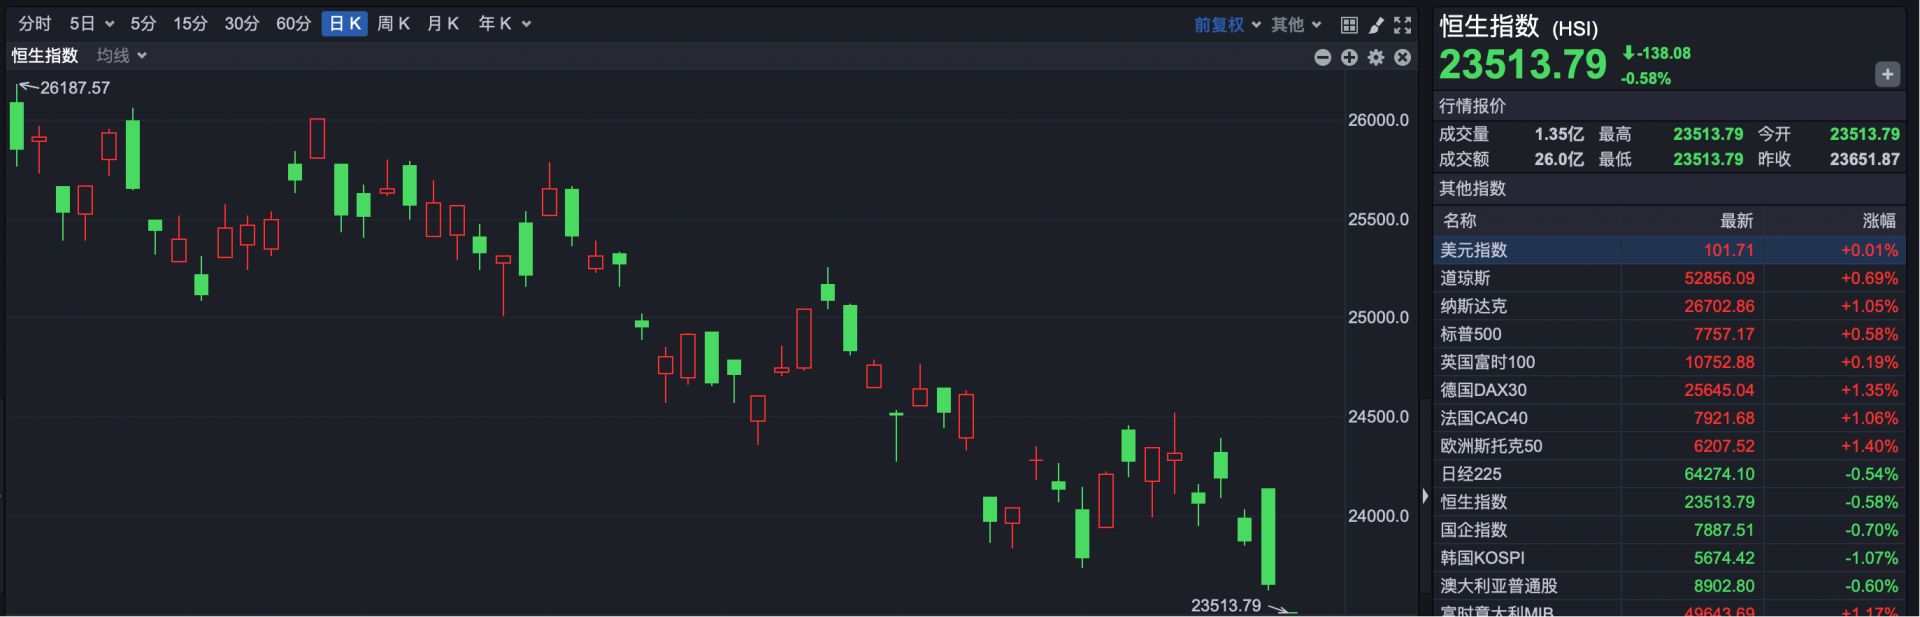Select the 韩国KOSPI row
1920x617 pixels.
1669,558
